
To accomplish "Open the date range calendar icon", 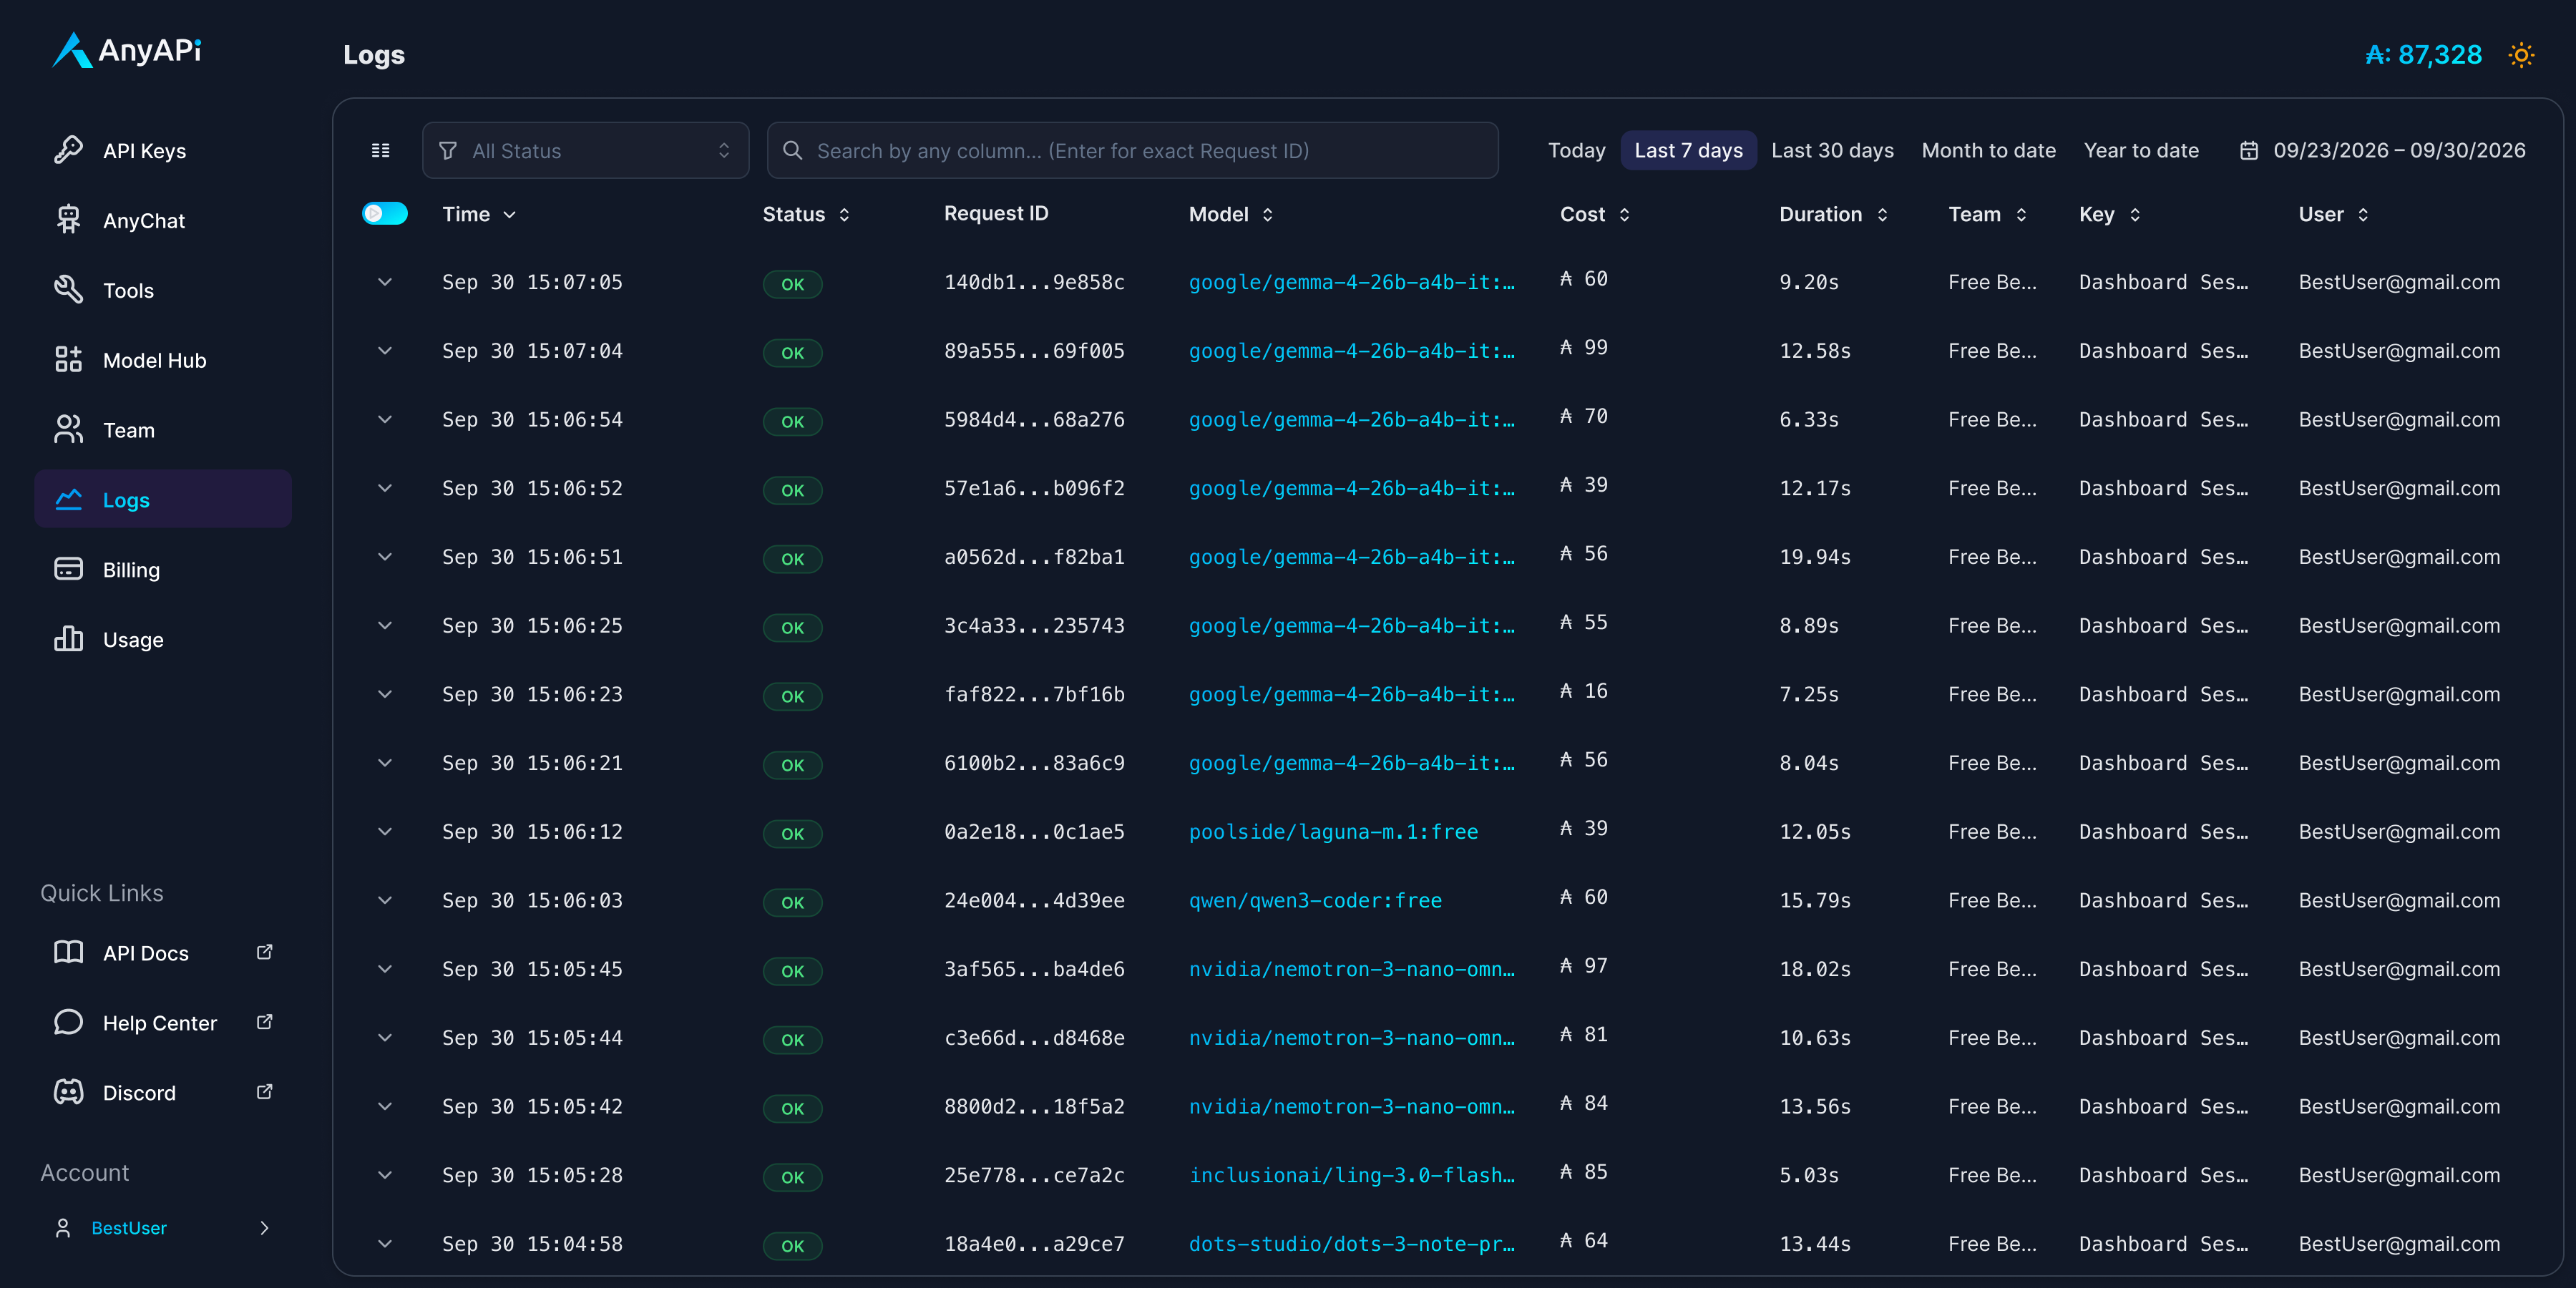I will [x=2249, y=151].
